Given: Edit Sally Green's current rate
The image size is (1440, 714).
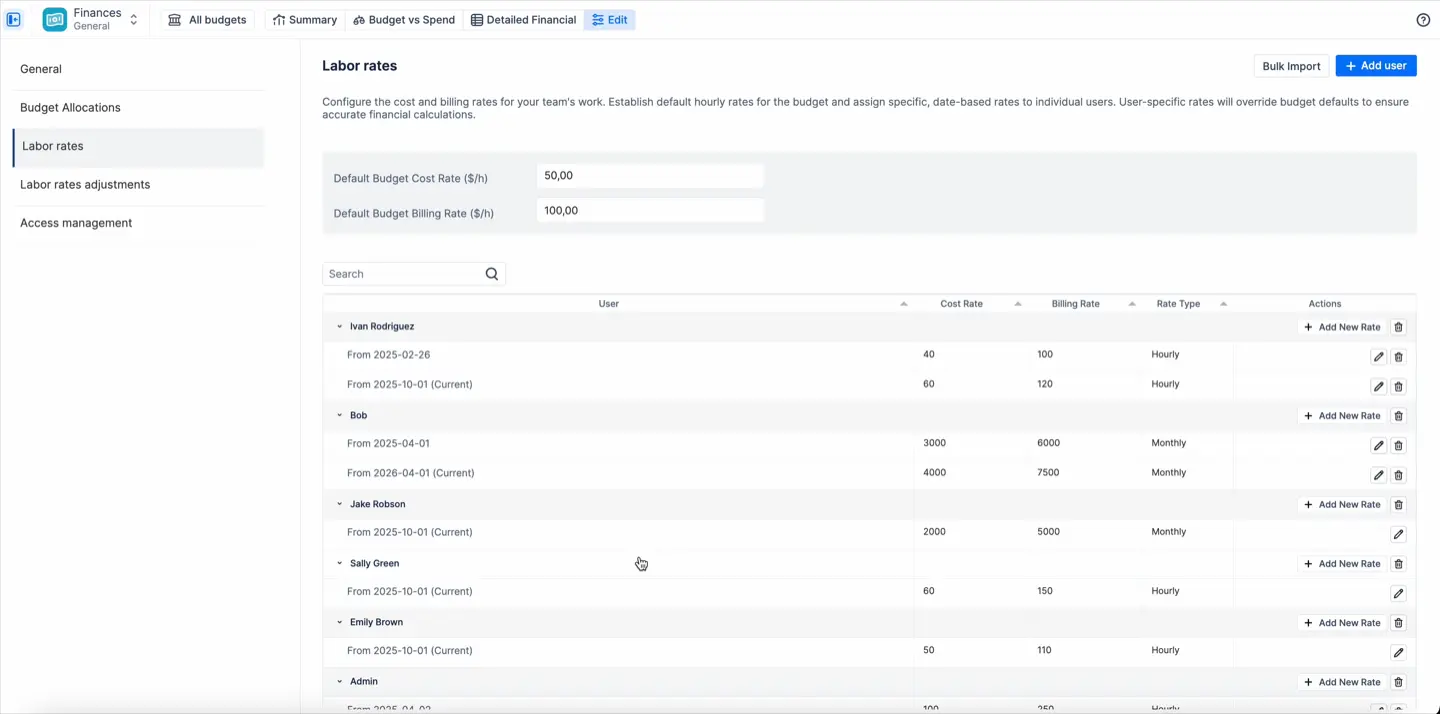Looking at the screenshot, I should tap(1398, 593).
